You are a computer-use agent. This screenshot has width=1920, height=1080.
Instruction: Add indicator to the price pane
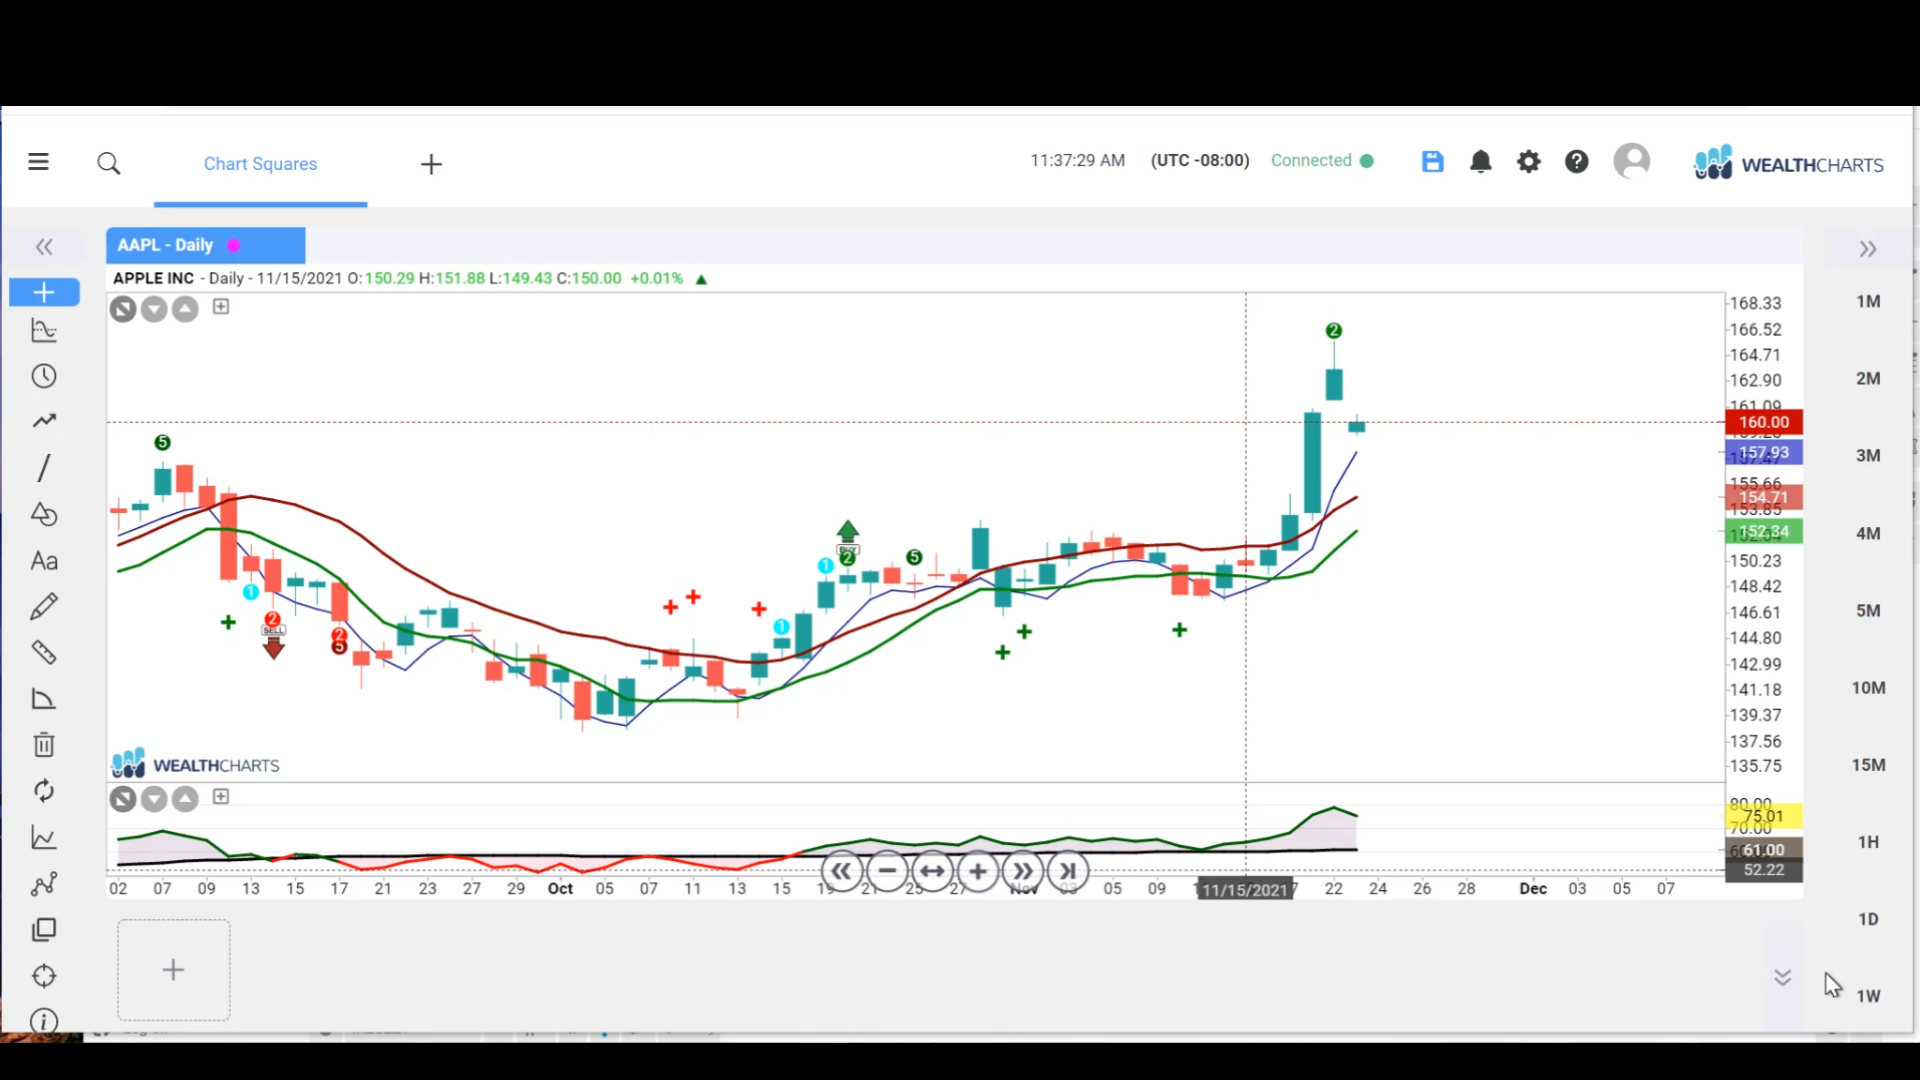(x=221, y=307)
